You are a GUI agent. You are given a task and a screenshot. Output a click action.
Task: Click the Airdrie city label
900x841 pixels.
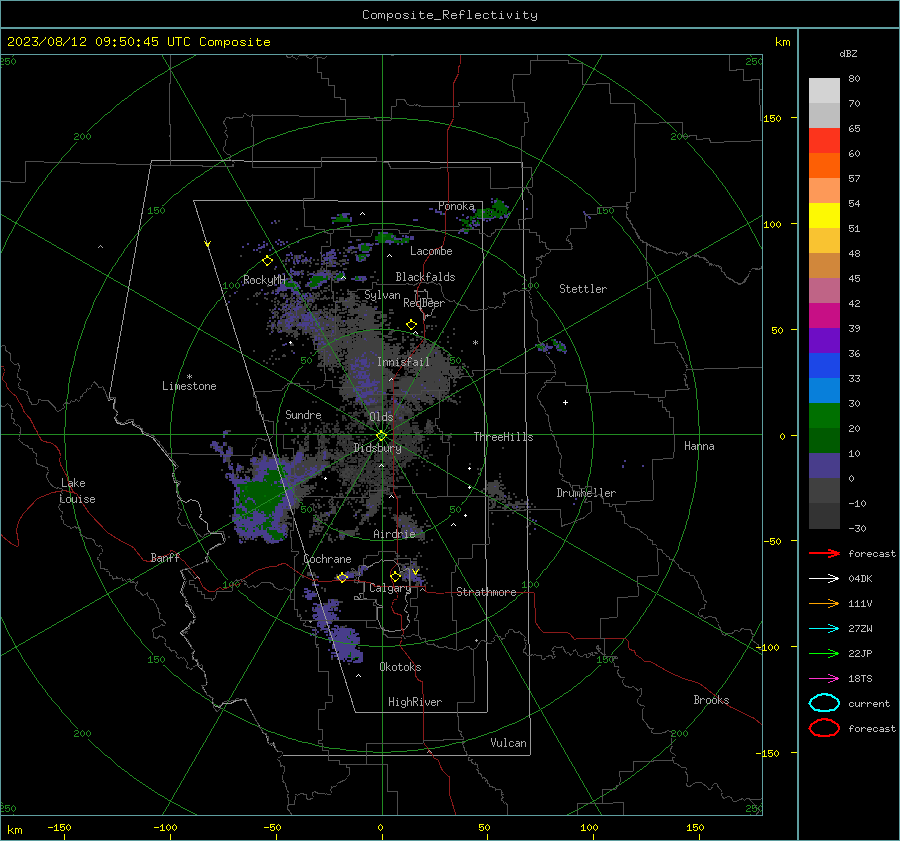coord(394,534)
